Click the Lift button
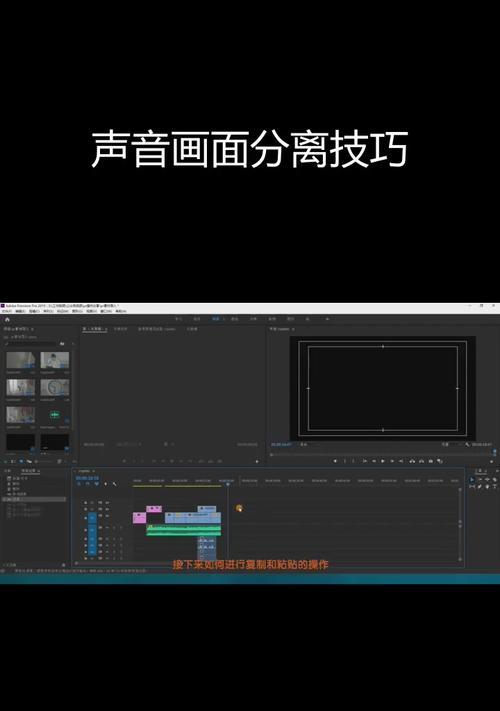500x711 pixels. tap(412, 461)
